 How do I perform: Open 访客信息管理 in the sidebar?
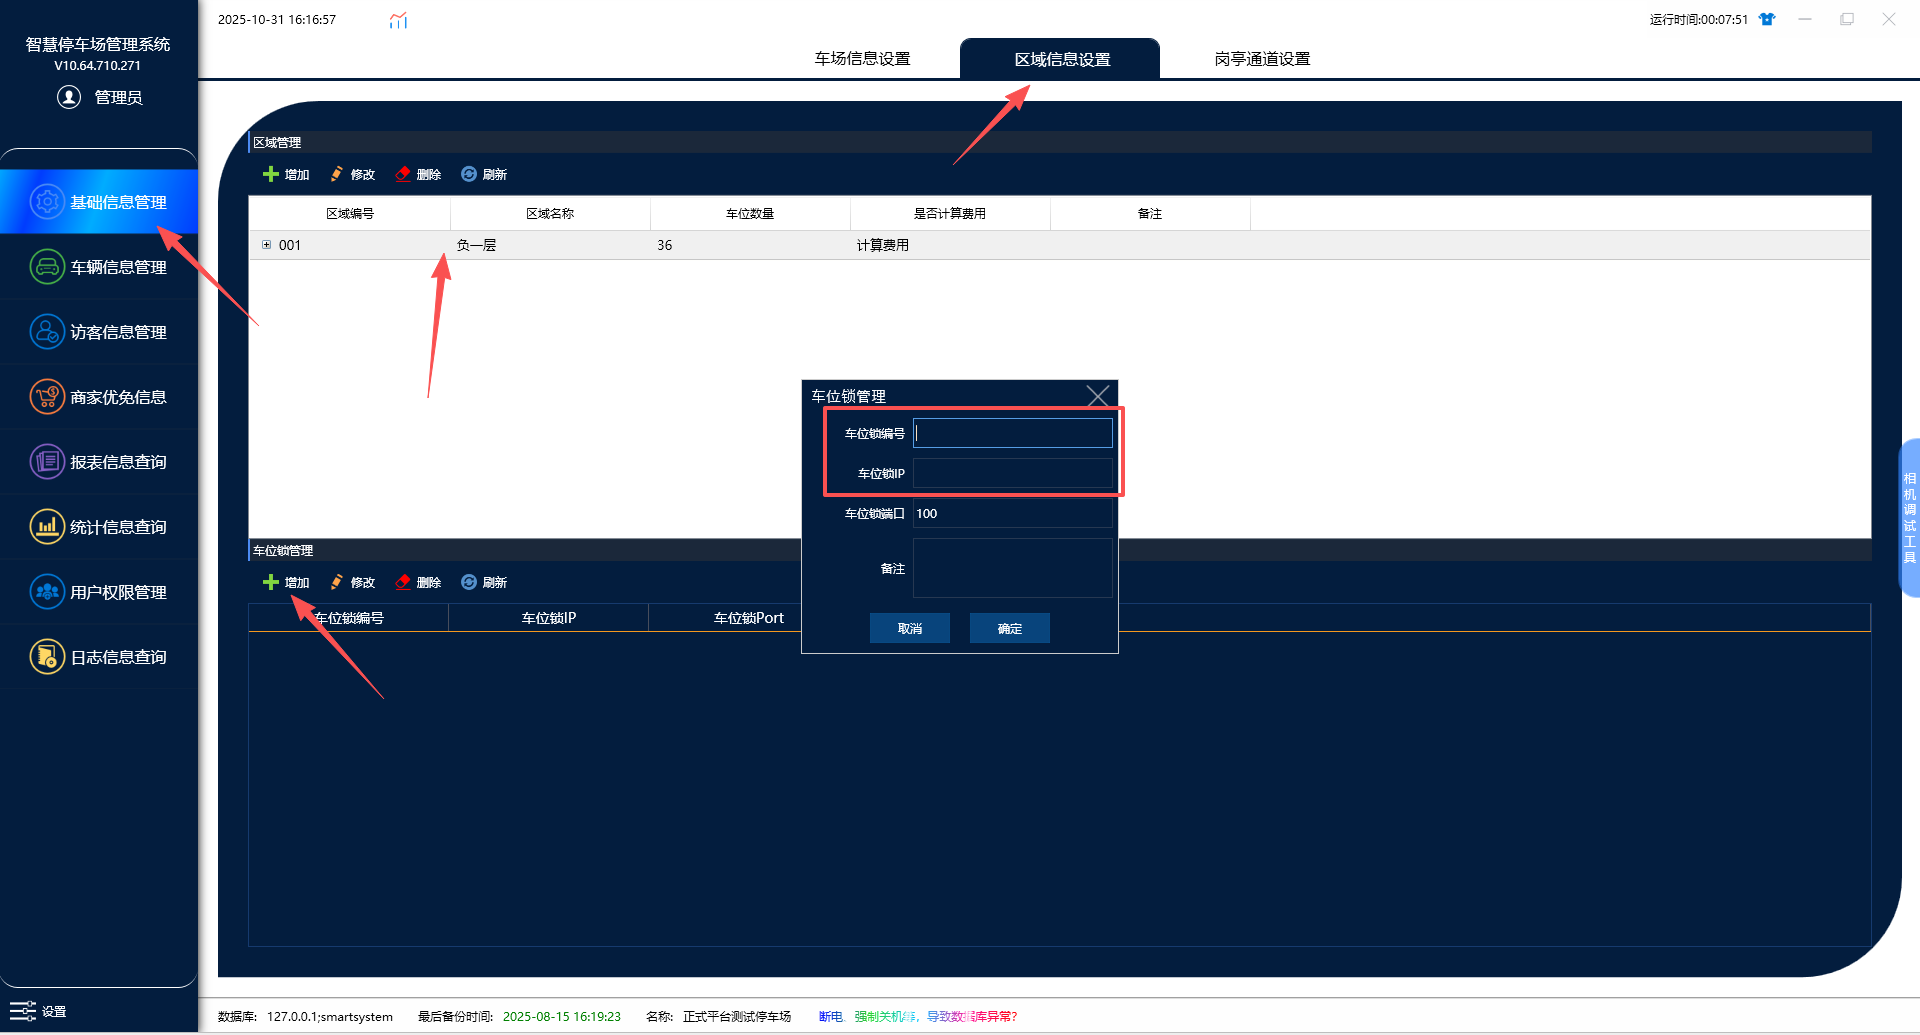[x=98, y=332]
